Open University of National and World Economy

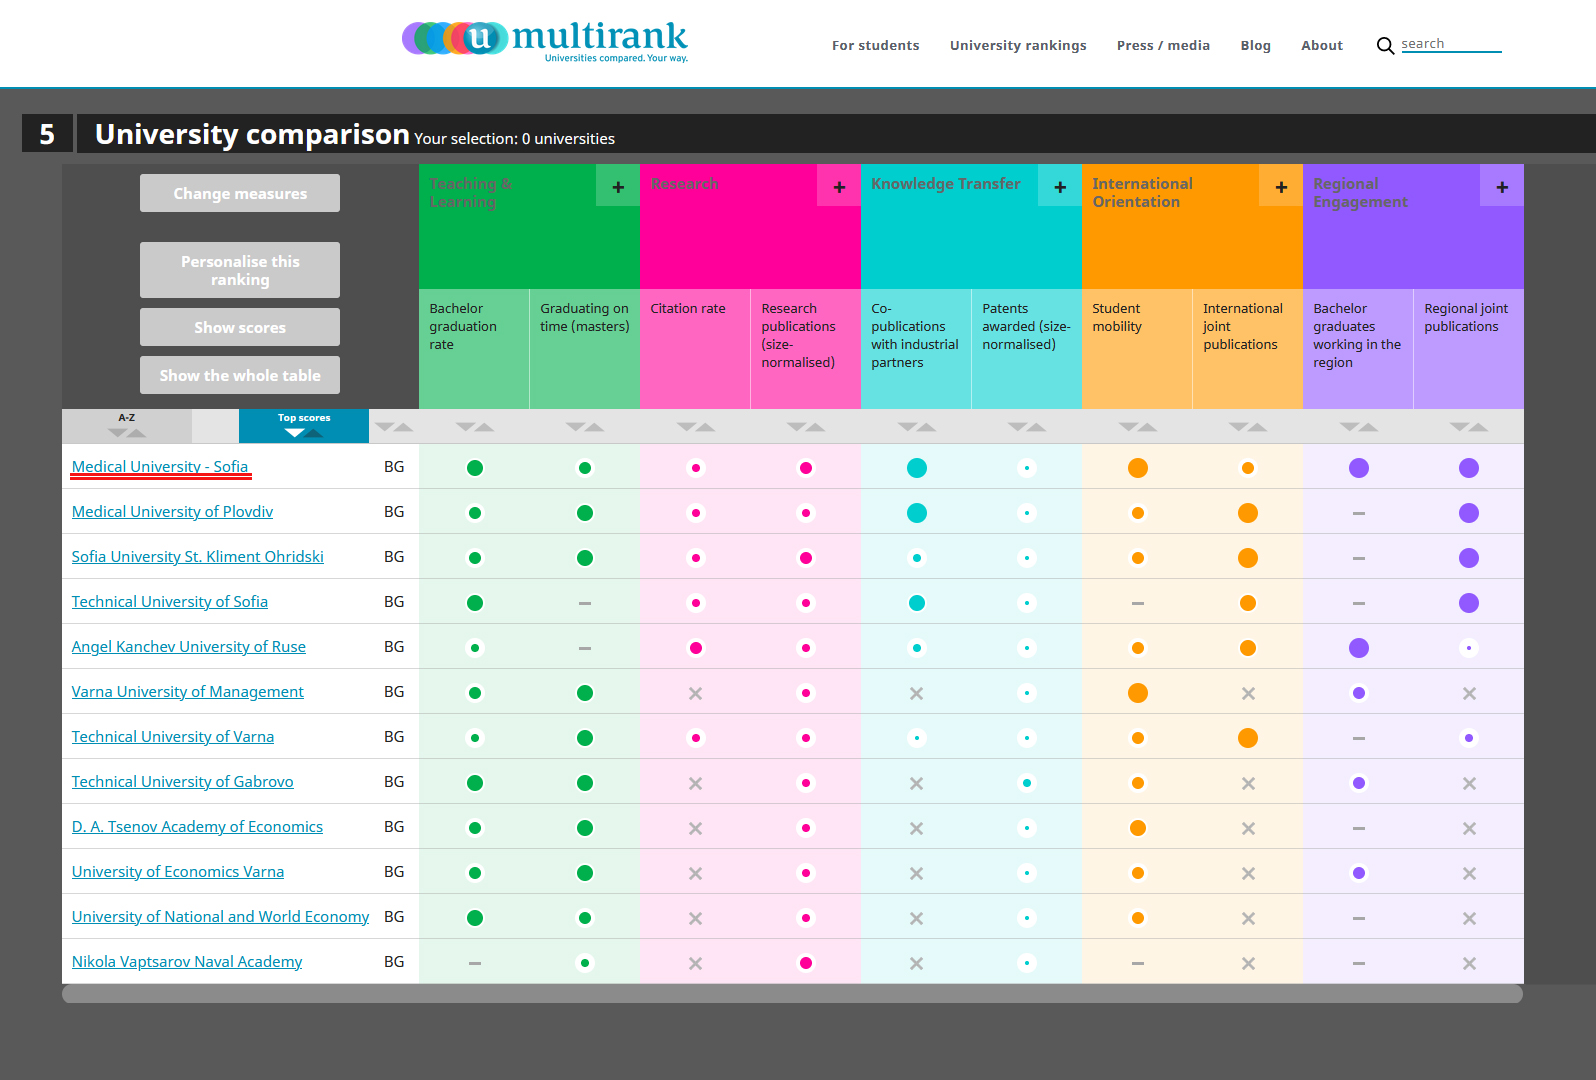(220, 917)
